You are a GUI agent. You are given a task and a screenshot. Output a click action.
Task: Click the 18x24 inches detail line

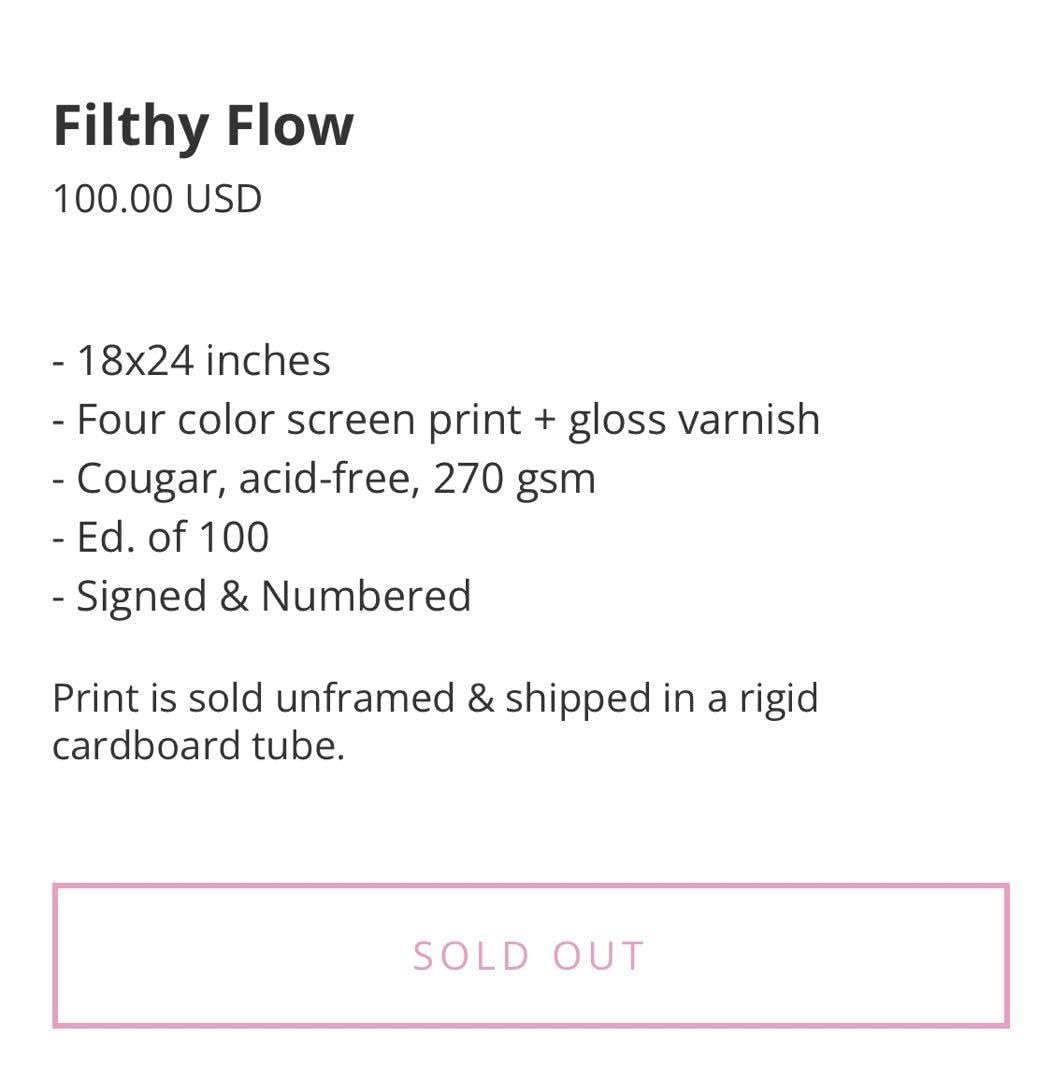pos(192,359)
